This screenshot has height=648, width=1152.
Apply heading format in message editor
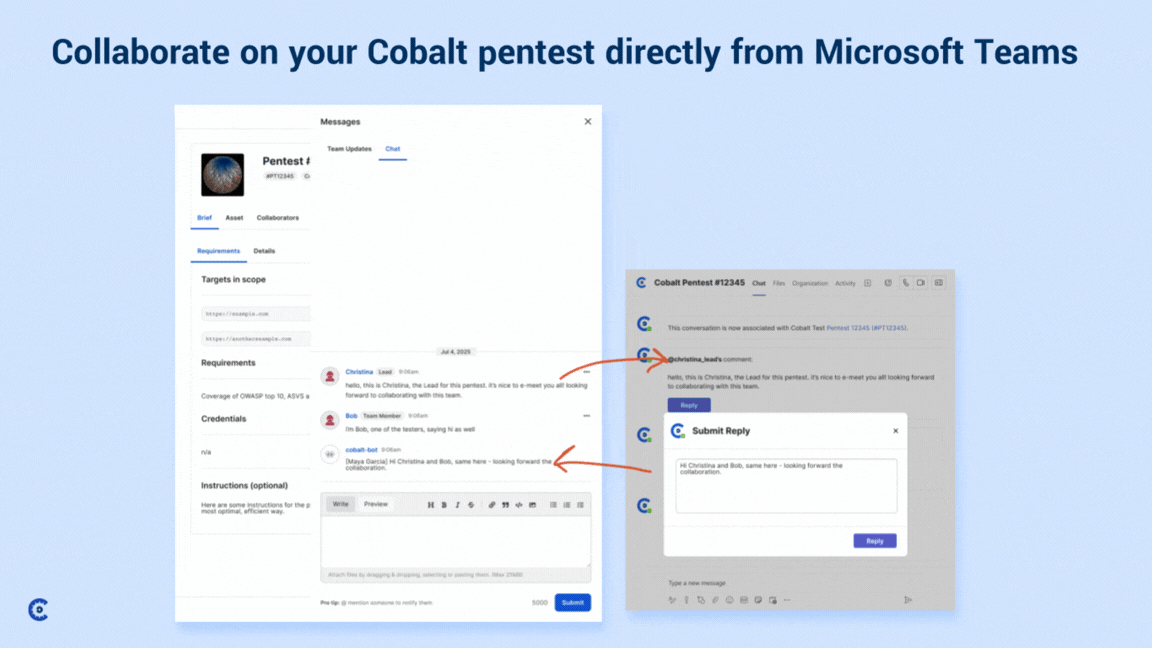pos(431,505)
